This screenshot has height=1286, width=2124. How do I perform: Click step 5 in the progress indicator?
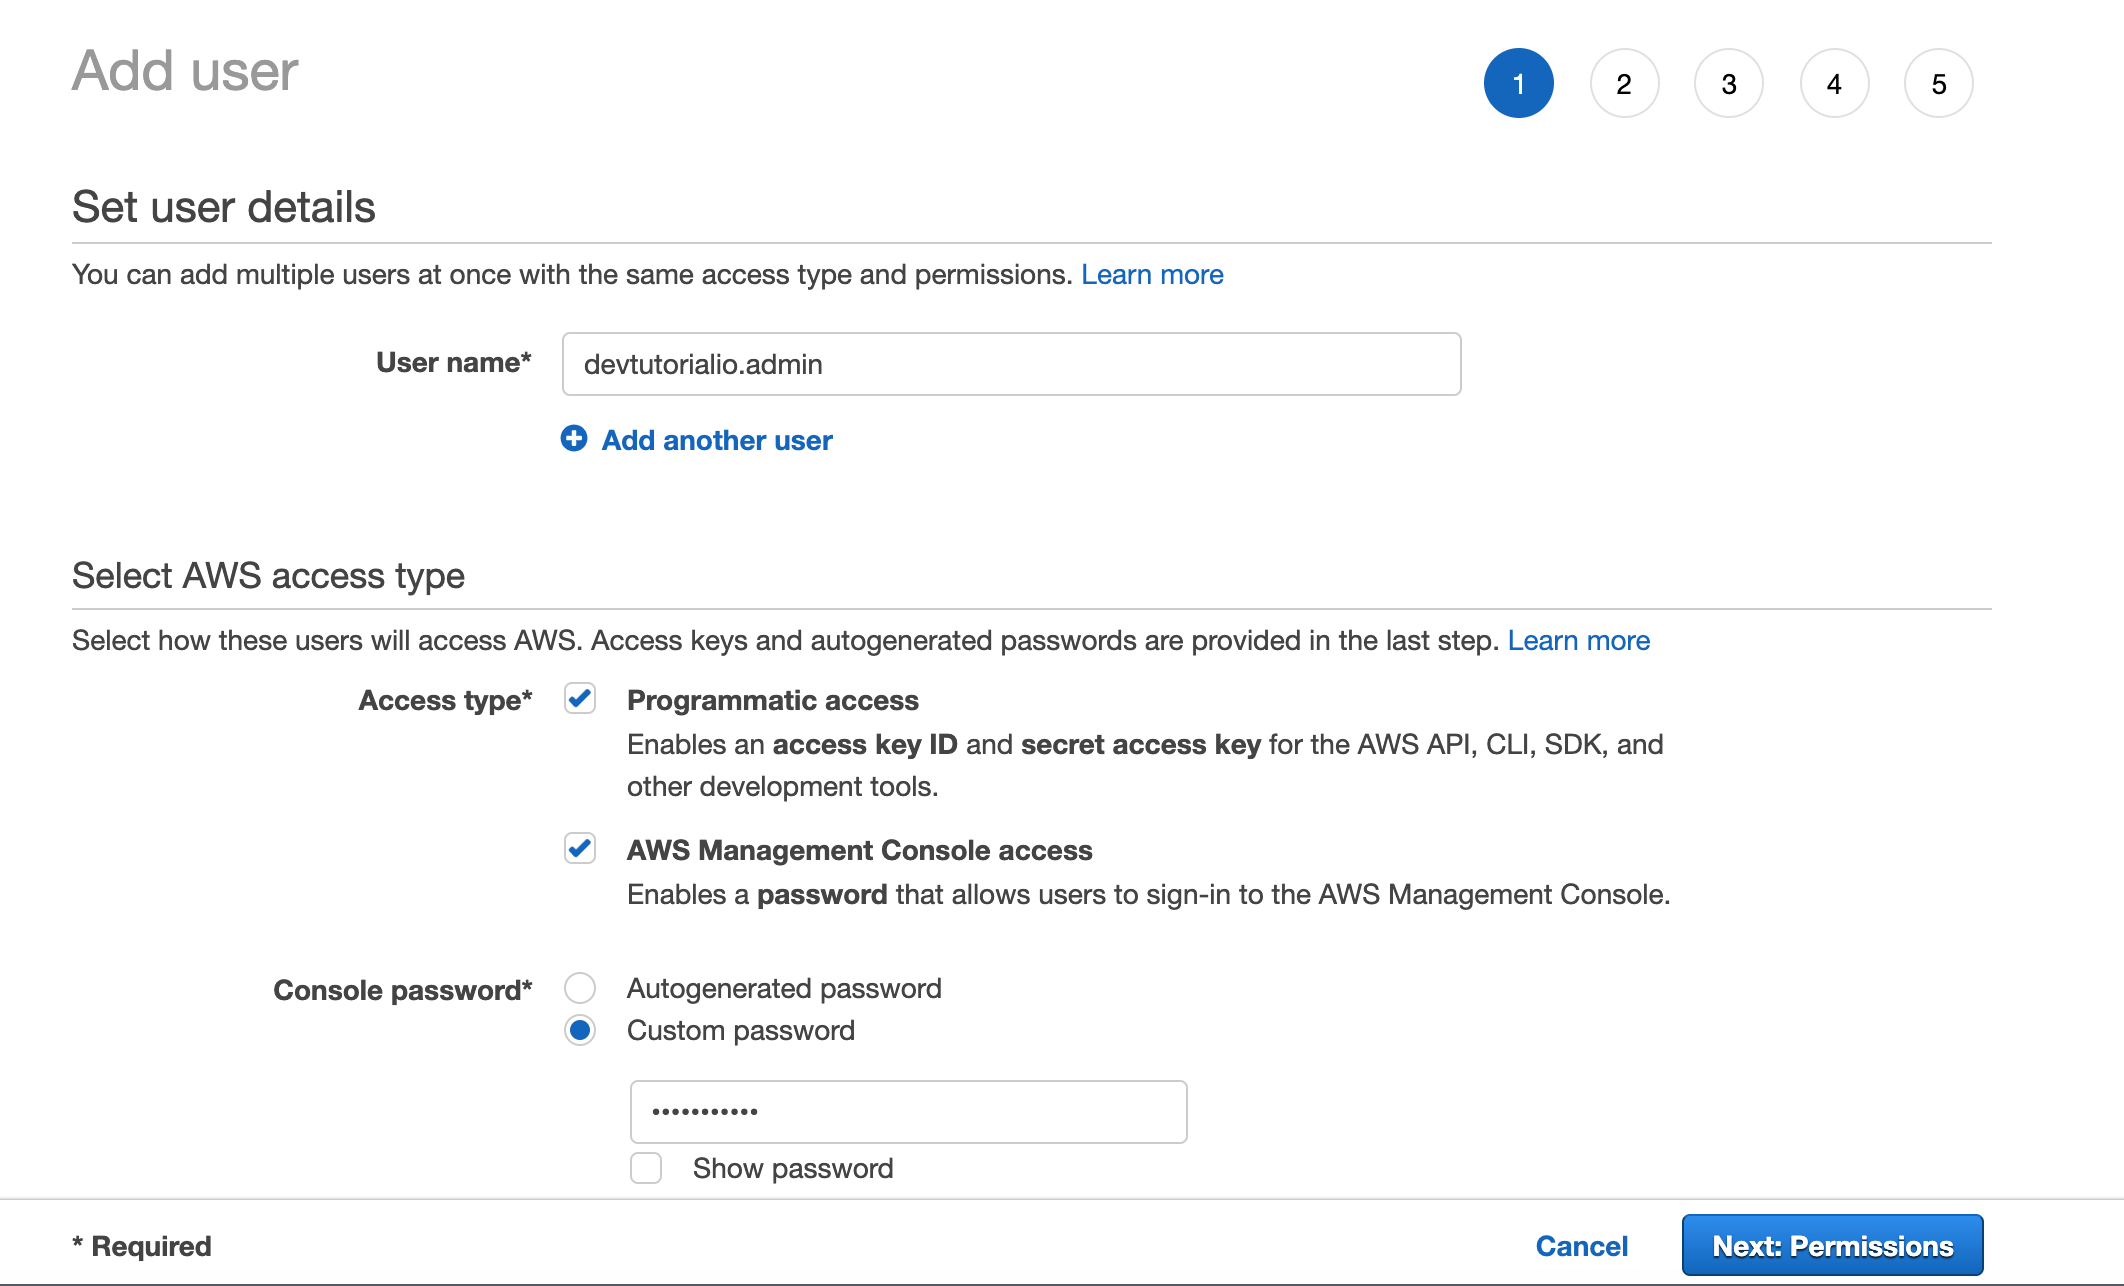point(1938,83)
